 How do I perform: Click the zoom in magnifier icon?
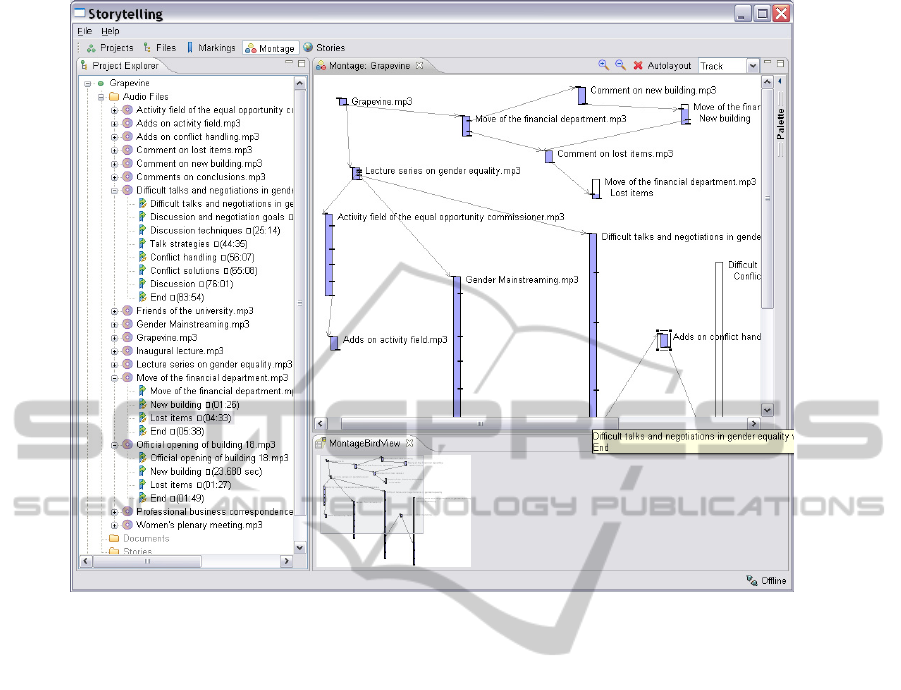(603, 65)
